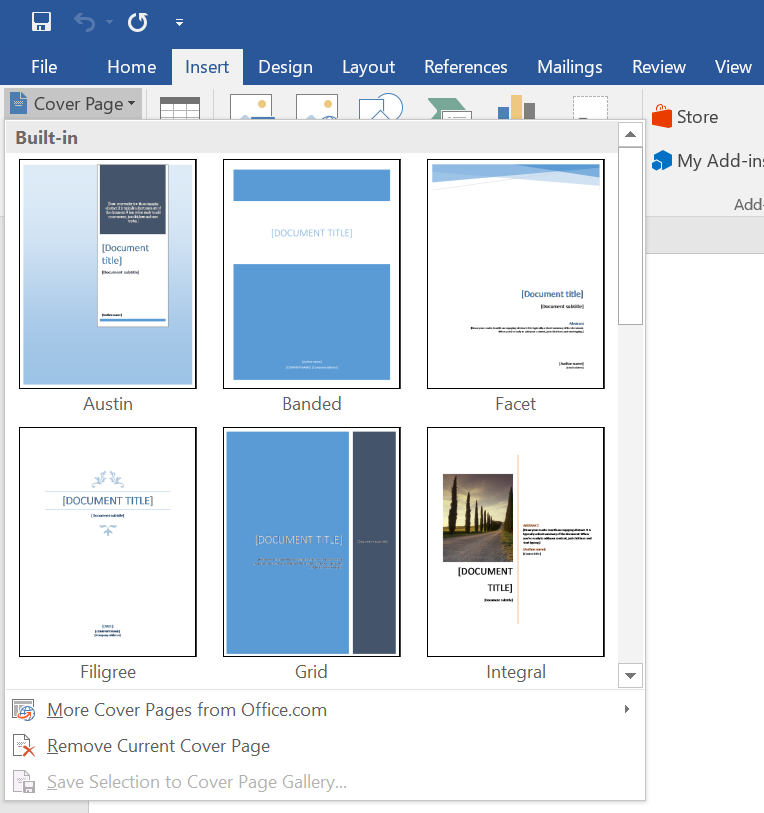
Task: Open My Add-ins icon
Action: pos(662,160)
